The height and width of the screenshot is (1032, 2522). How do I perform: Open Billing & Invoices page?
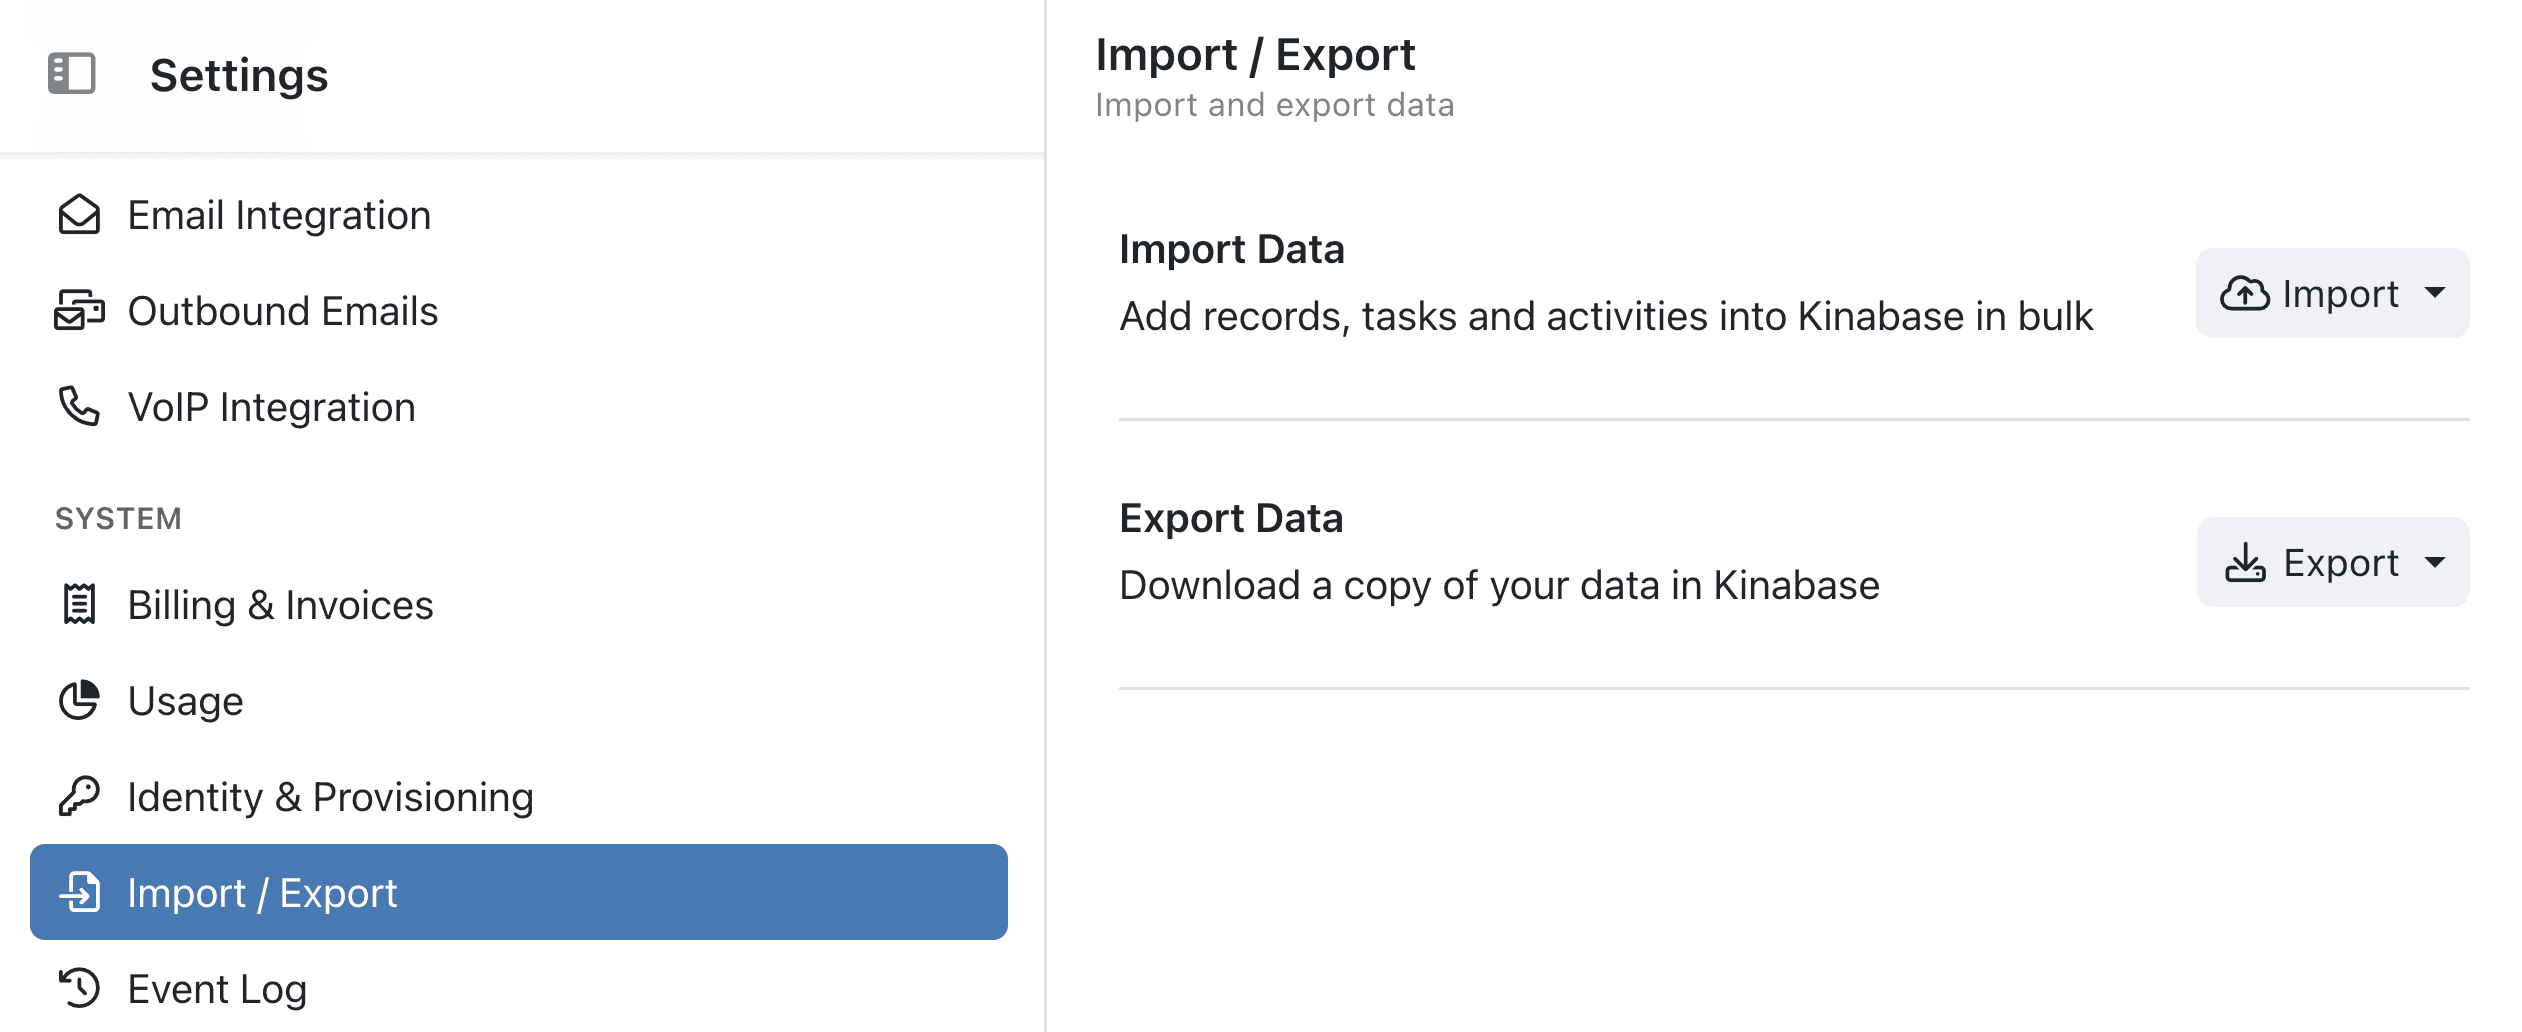coord(519,604)
